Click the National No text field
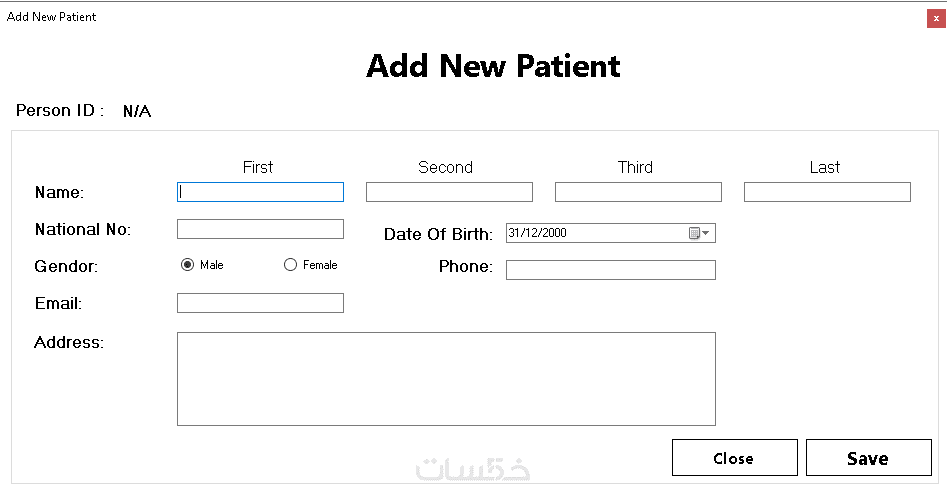Image resolution: width=947 pixels, height=491 pixels. point(260,229)
